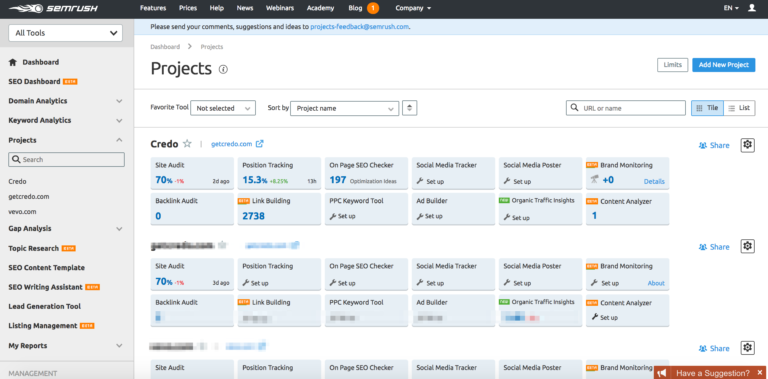Toggle sort order arrows button
The width and height of the screenshot is (768, 379).
point(409,108)
